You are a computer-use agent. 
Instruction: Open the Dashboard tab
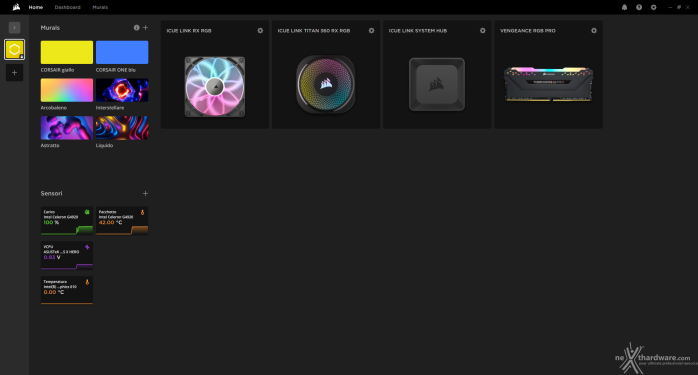tap(68, 7)
